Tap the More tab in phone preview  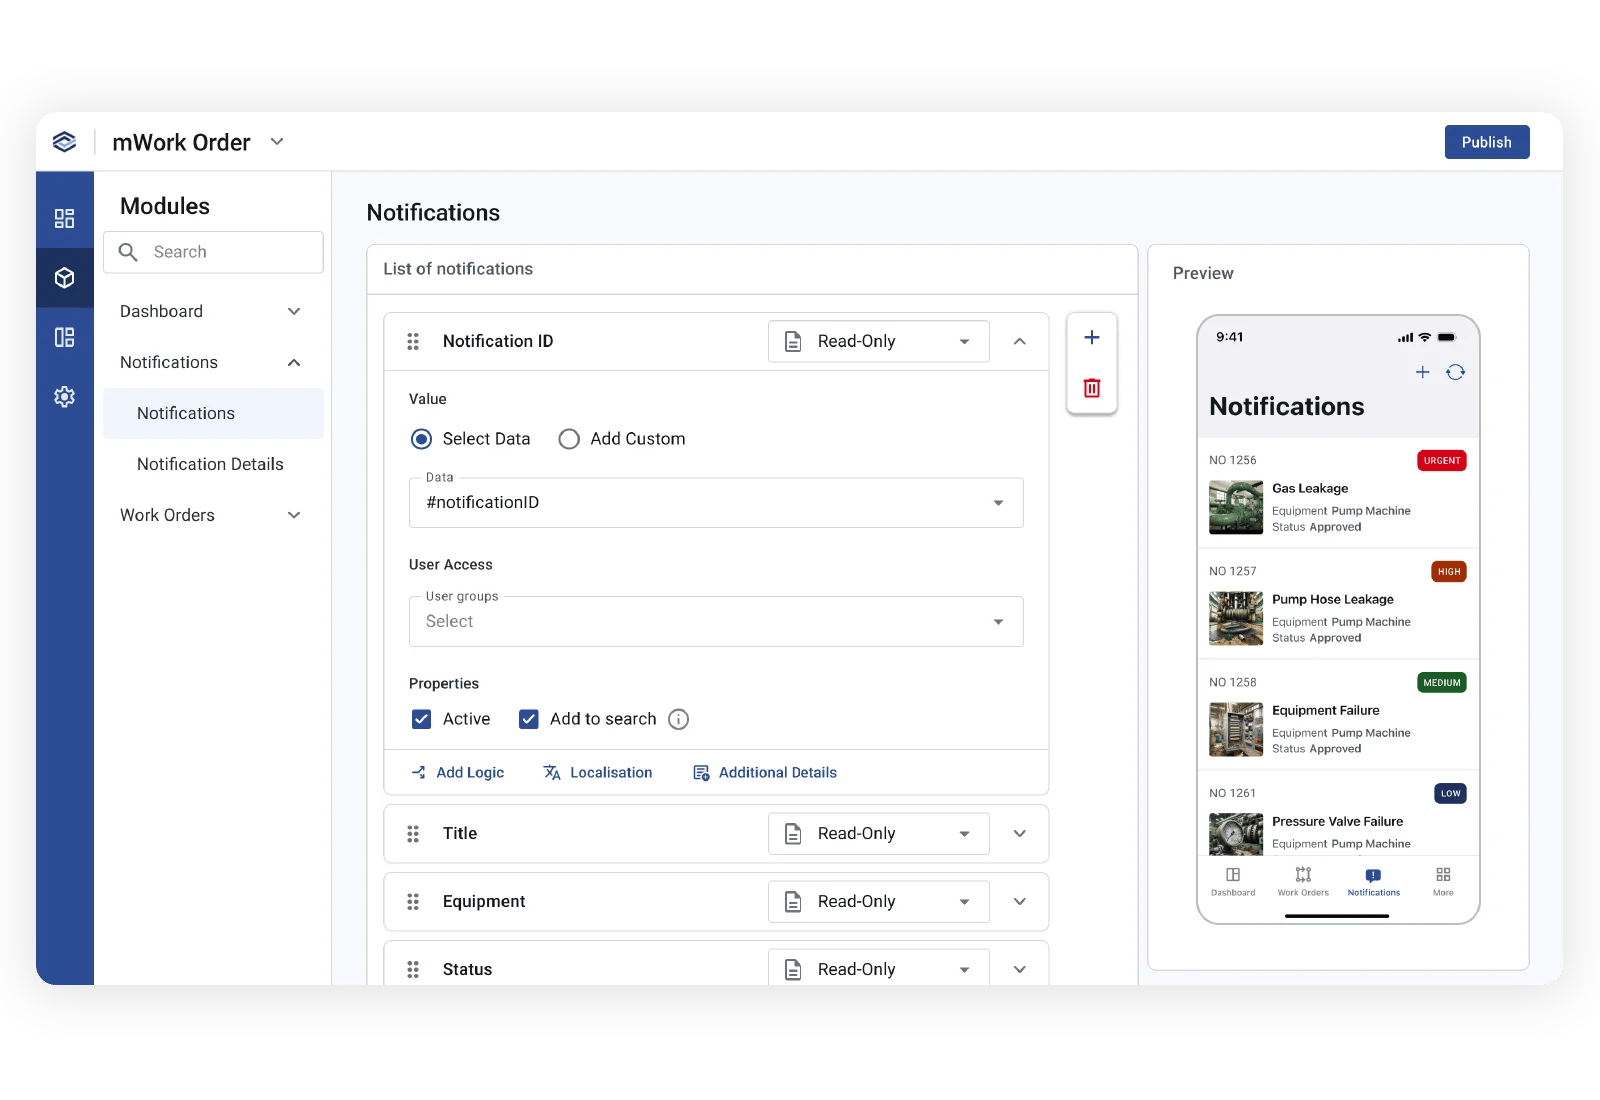click(x=1443, y=882)
